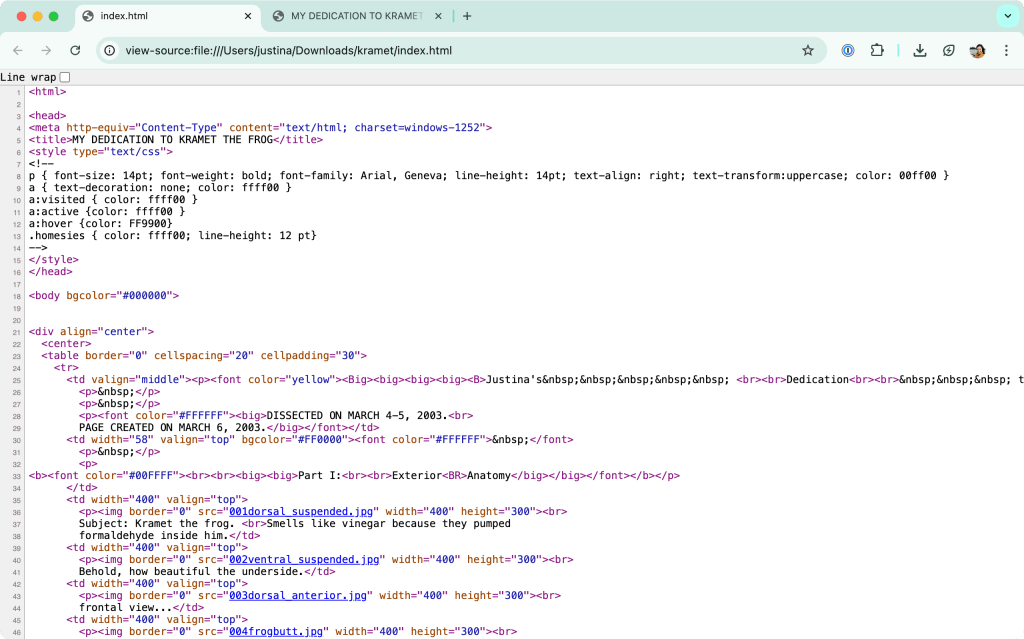Close the index.html tab
This screenshot has height=639, width=1024.
(249, 16)
